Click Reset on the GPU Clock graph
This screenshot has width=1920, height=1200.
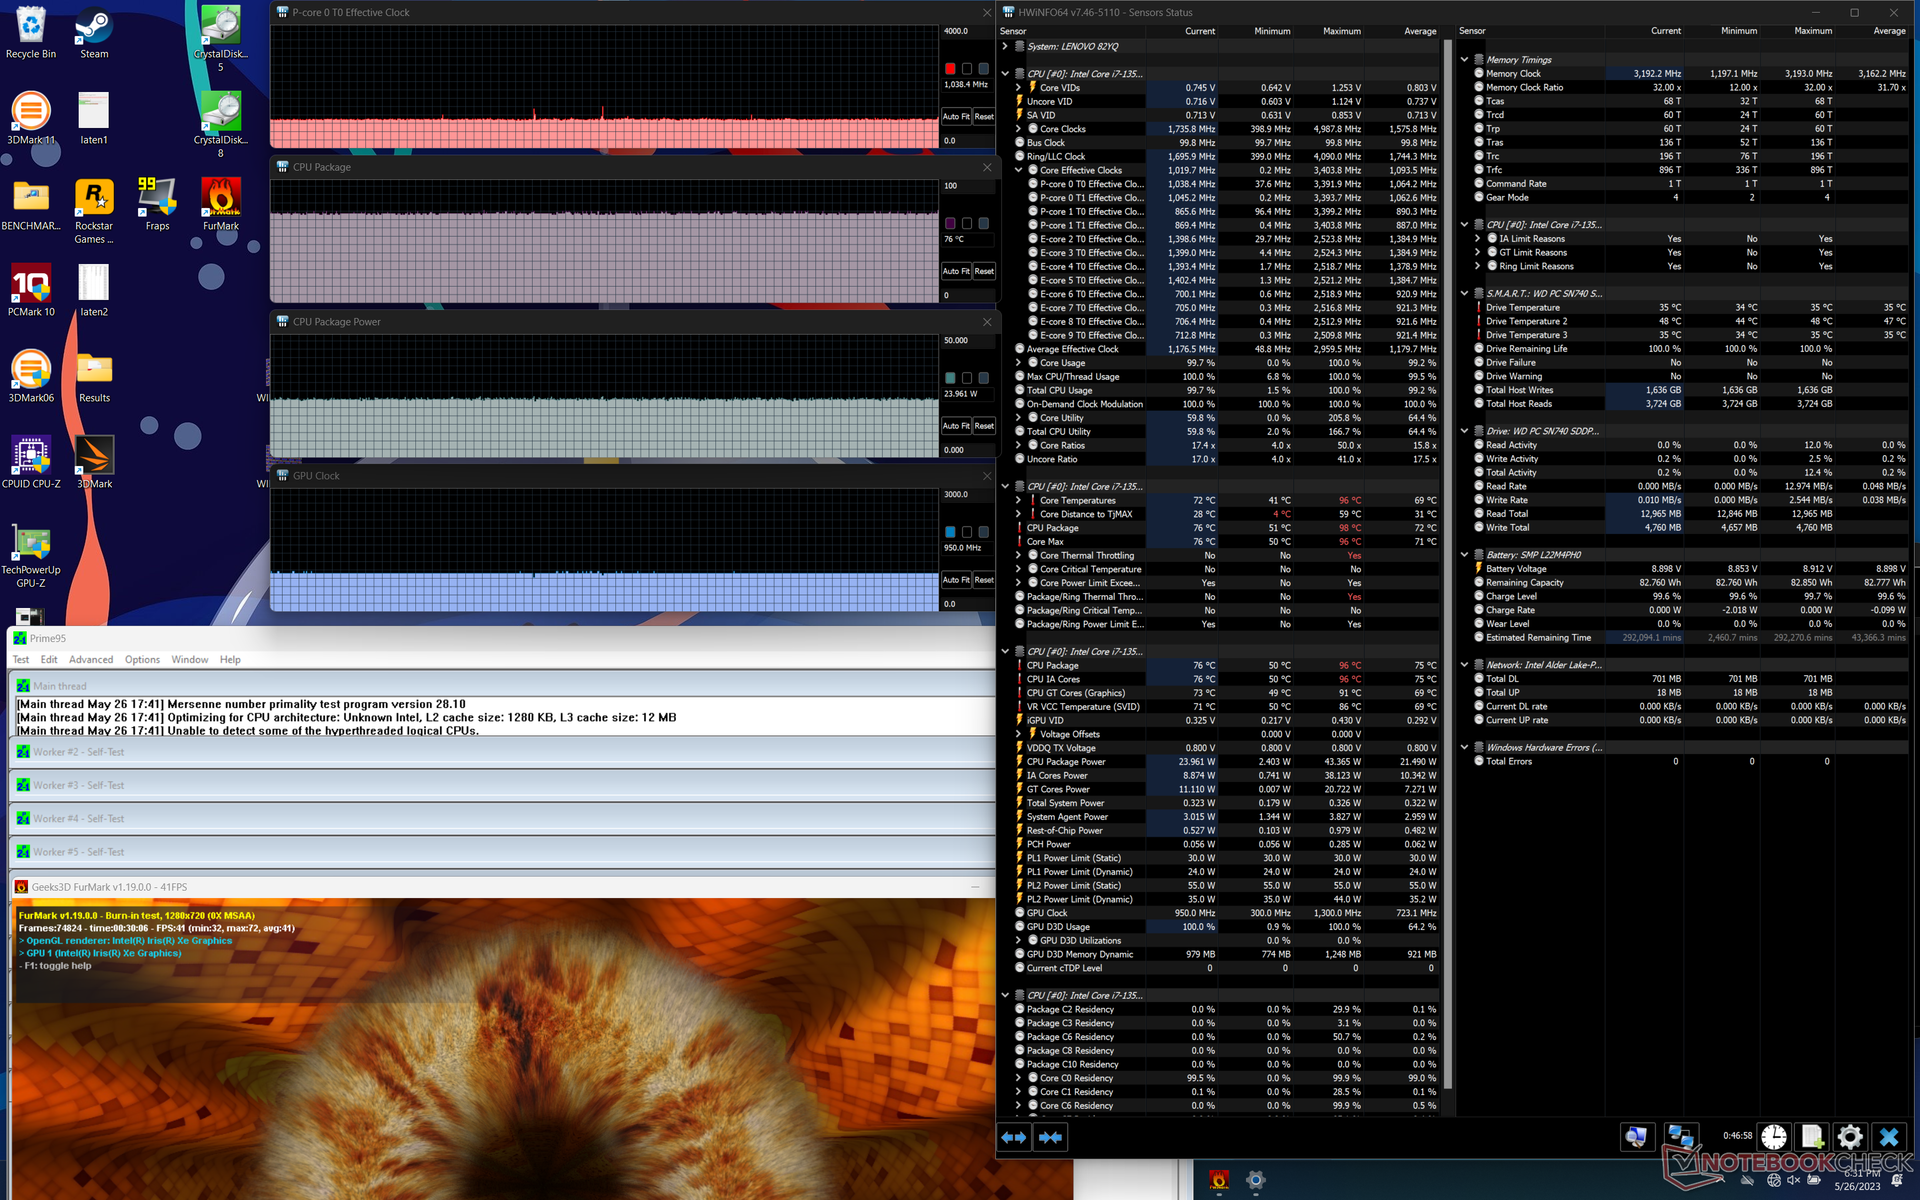[984, 580]
